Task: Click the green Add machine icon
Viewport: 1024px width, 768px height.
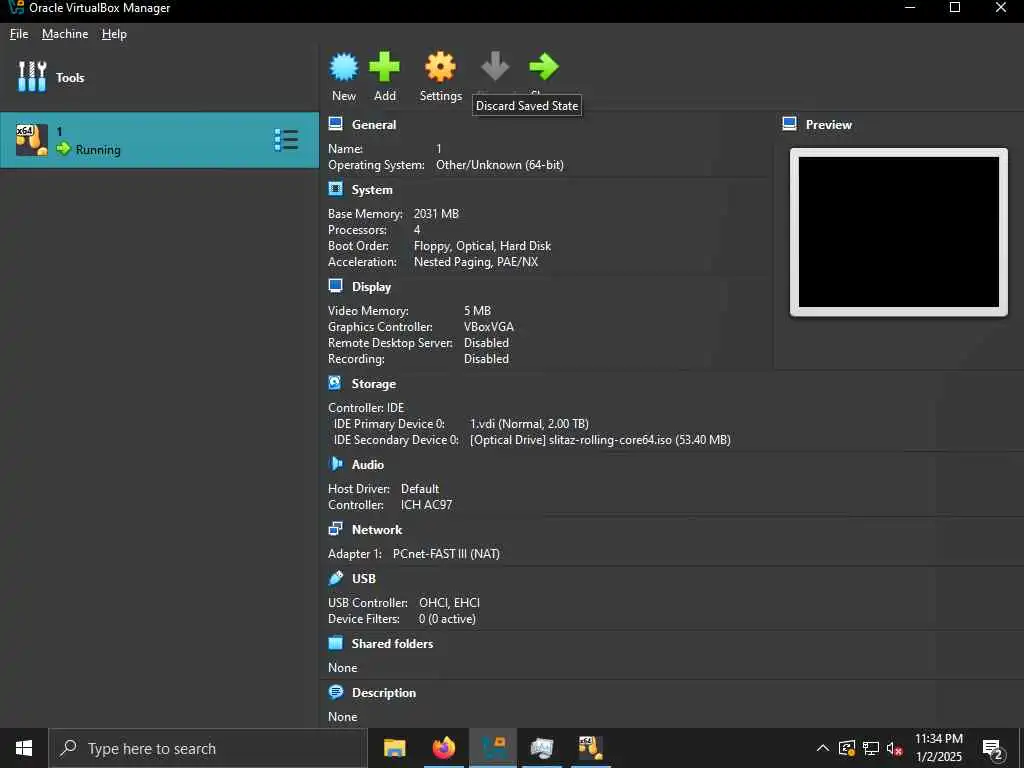Action: pyautogui.click(x=385, y=67)
